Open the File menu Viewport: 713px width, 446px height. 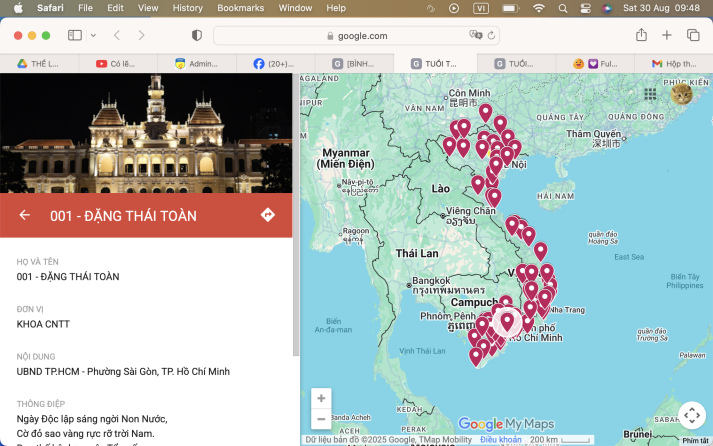(85, 8)
